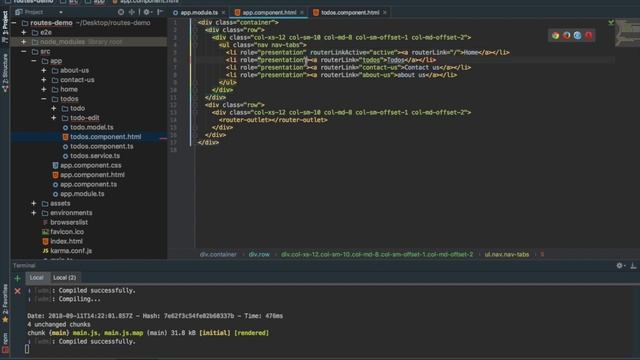
Task: Open page preview in Firefox browser
Action: pyautogui.click(x=567, y=36)
